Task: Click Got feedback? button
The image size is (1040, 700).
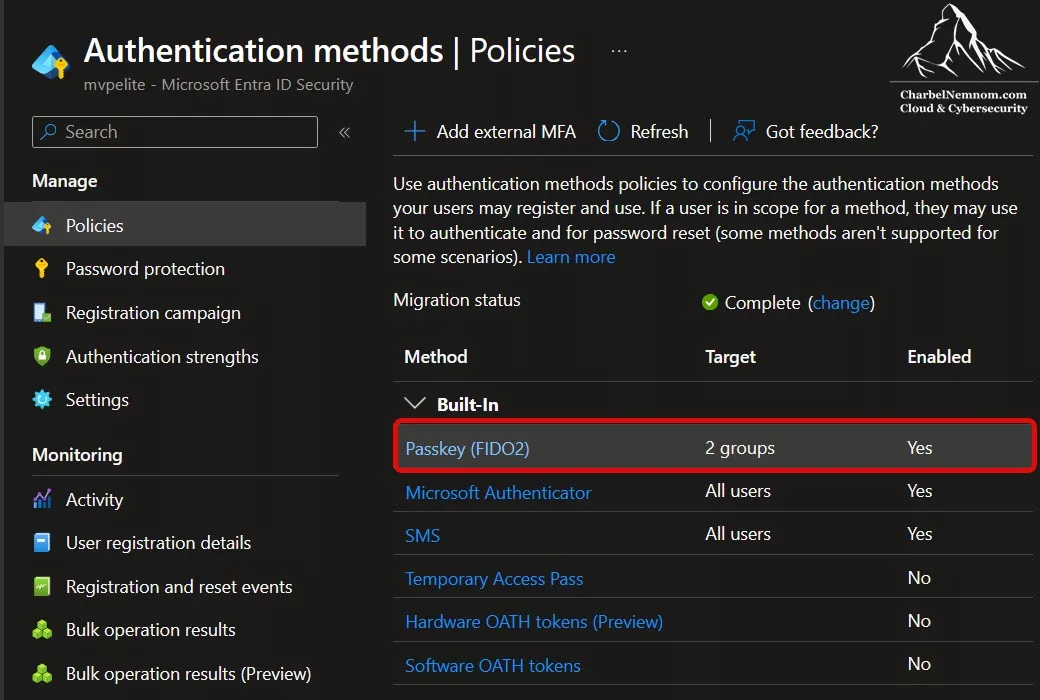Action: coord(806,131)
